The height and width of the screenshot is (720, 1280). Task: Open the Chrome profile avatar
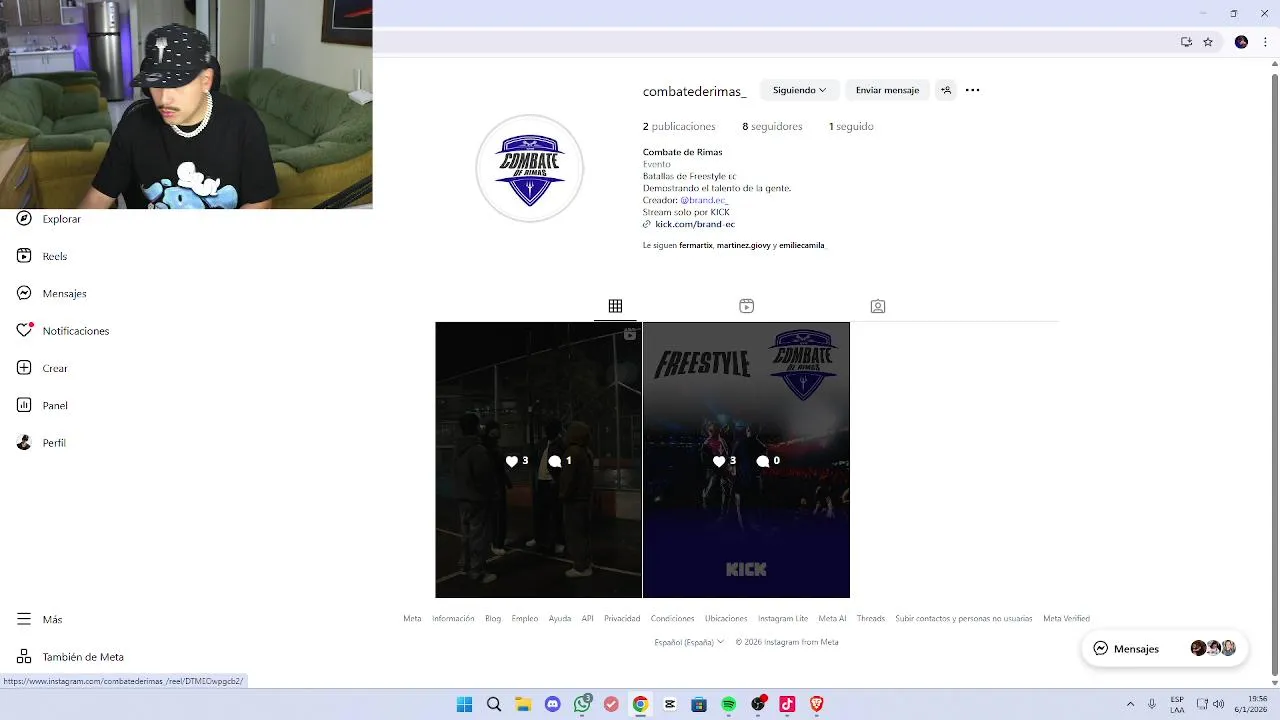1241,42
